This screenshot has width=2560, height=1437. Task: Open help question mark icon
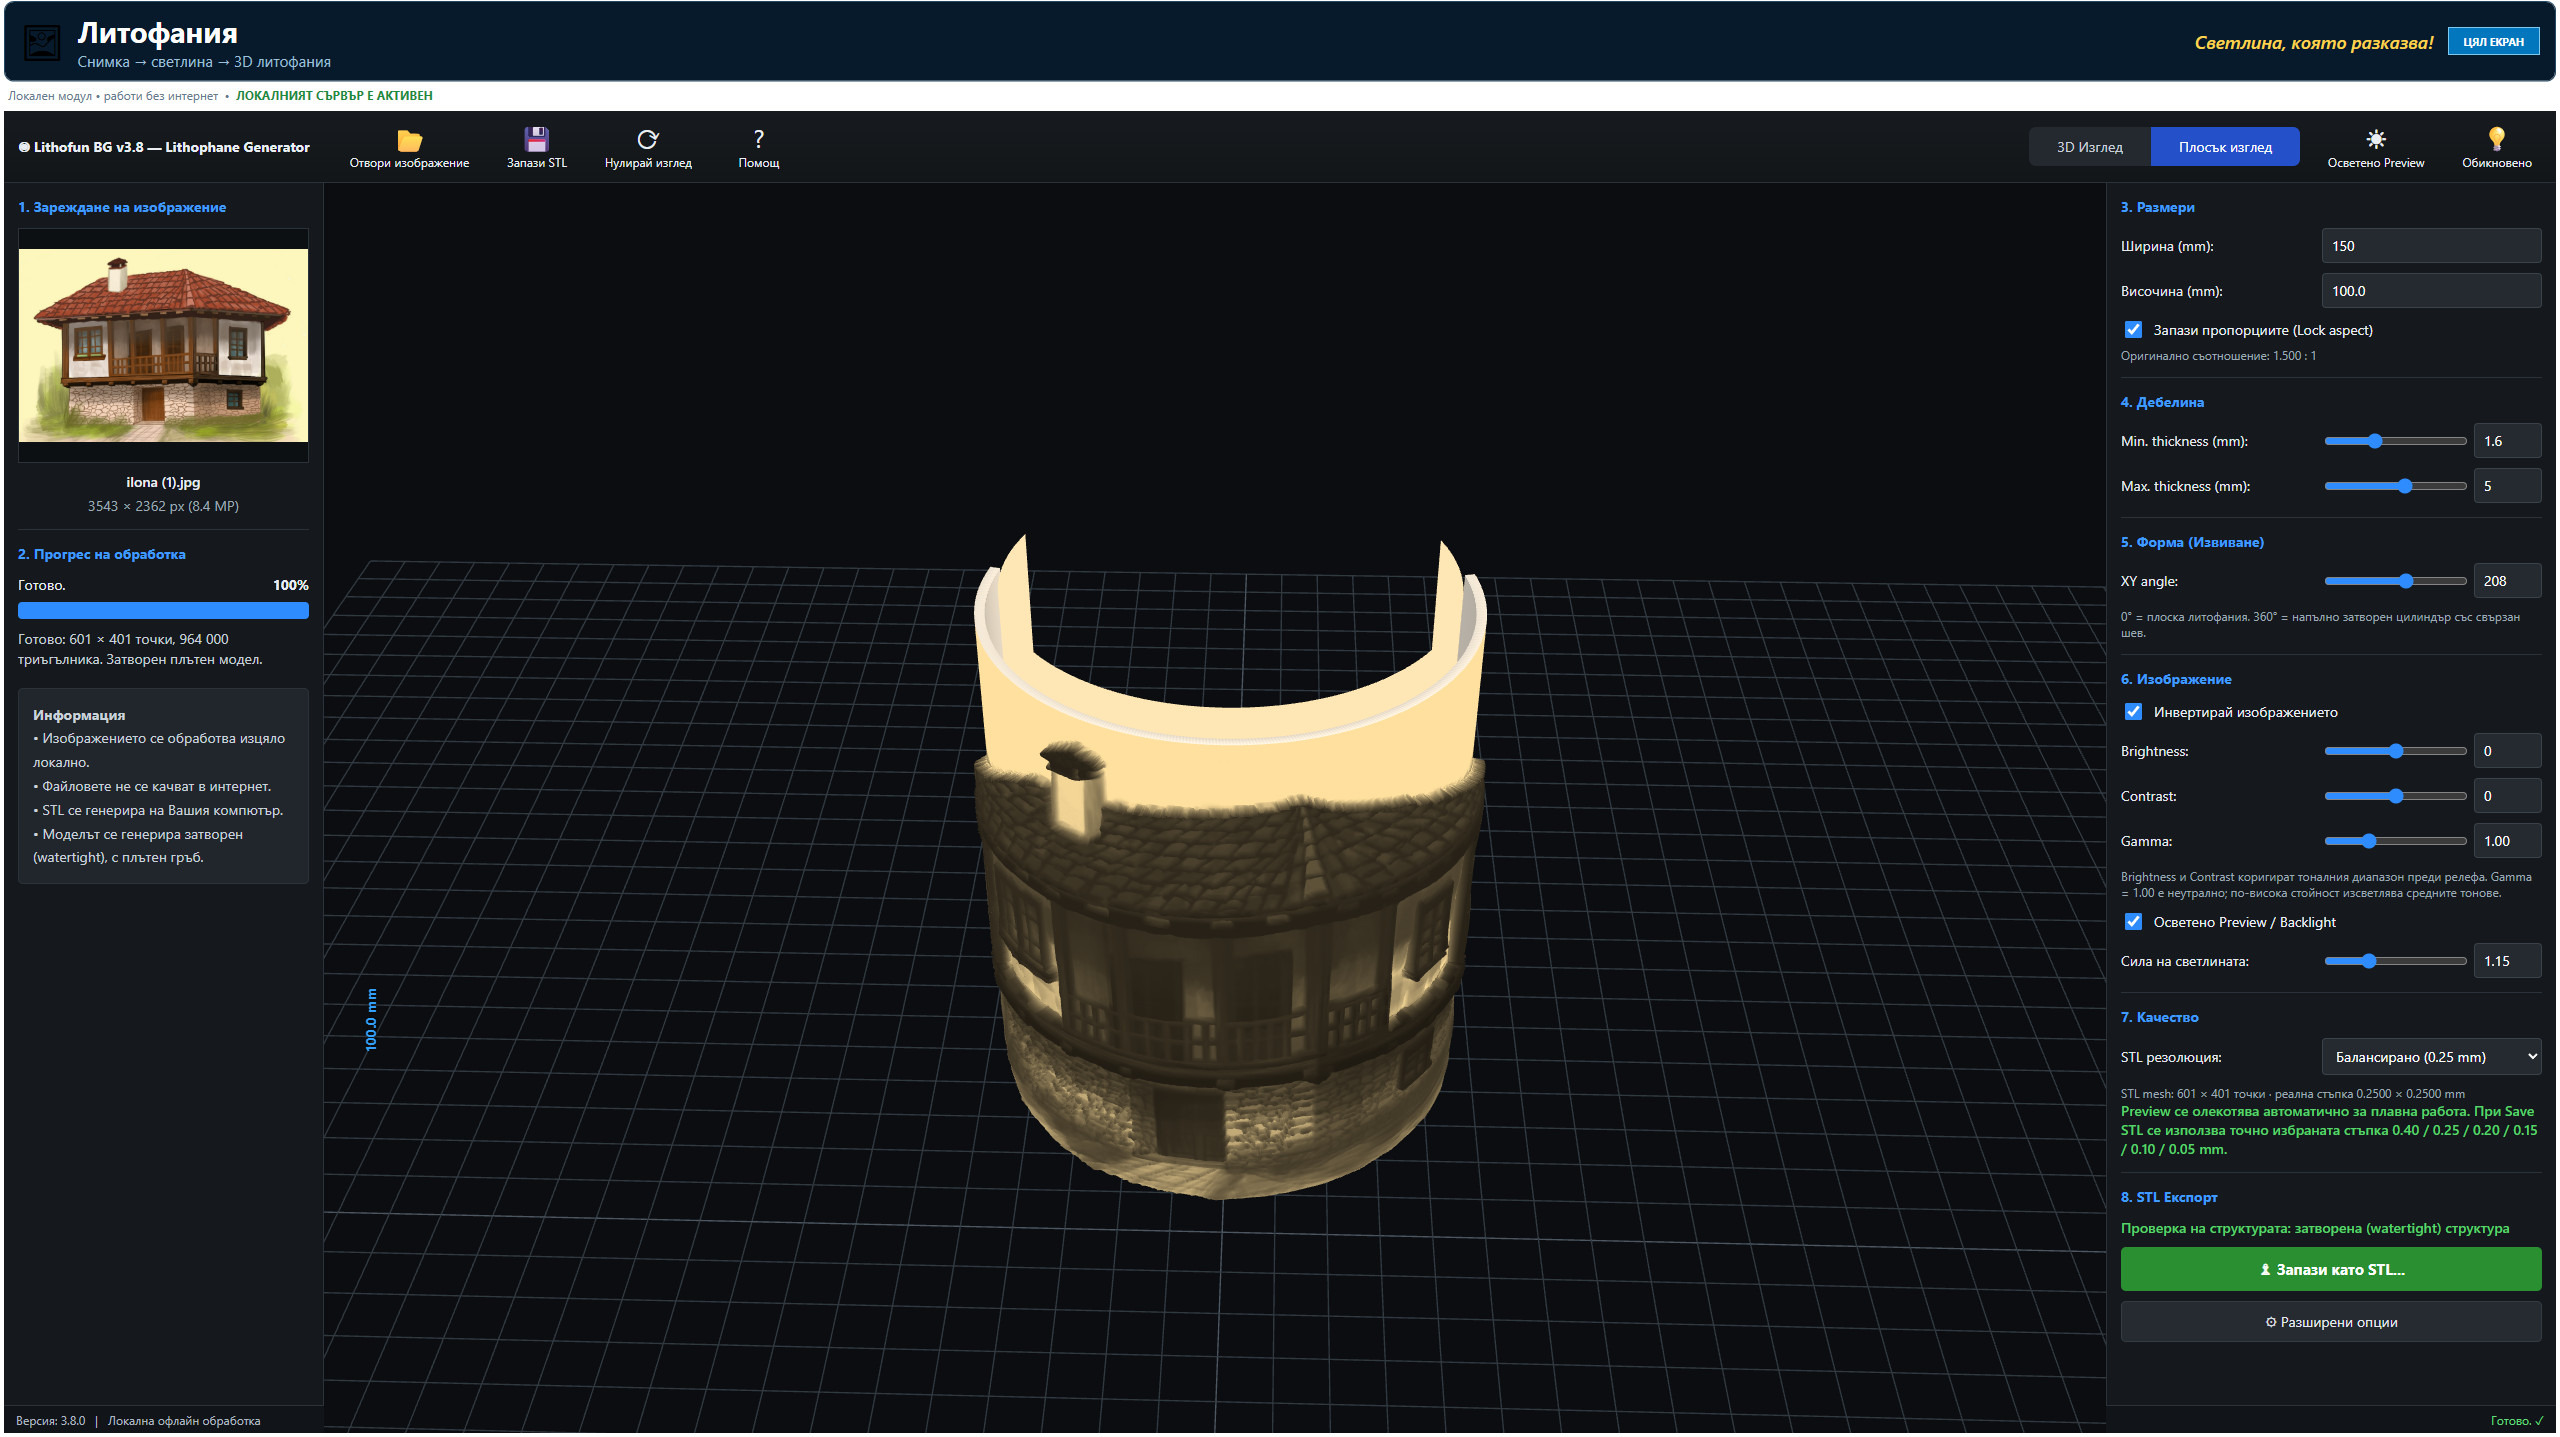point(759,139)
